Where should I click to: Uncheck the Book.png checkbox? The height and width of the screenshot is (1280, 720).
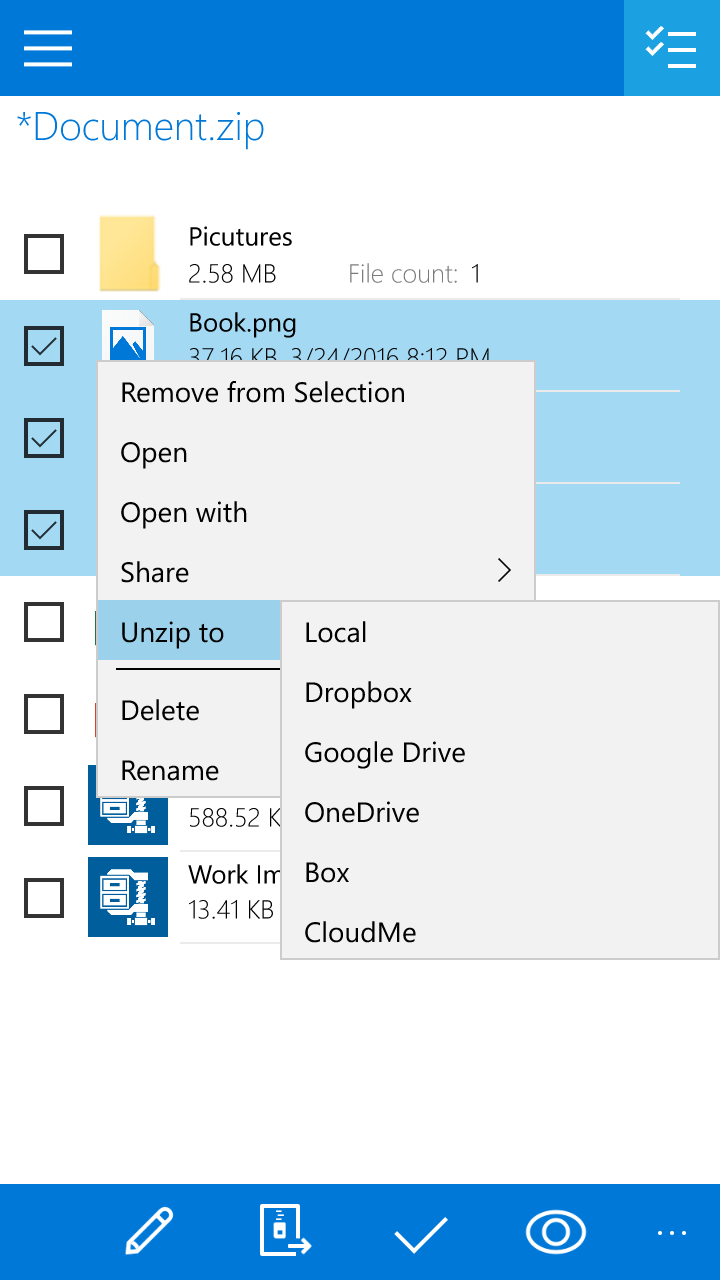coord(44,346)
